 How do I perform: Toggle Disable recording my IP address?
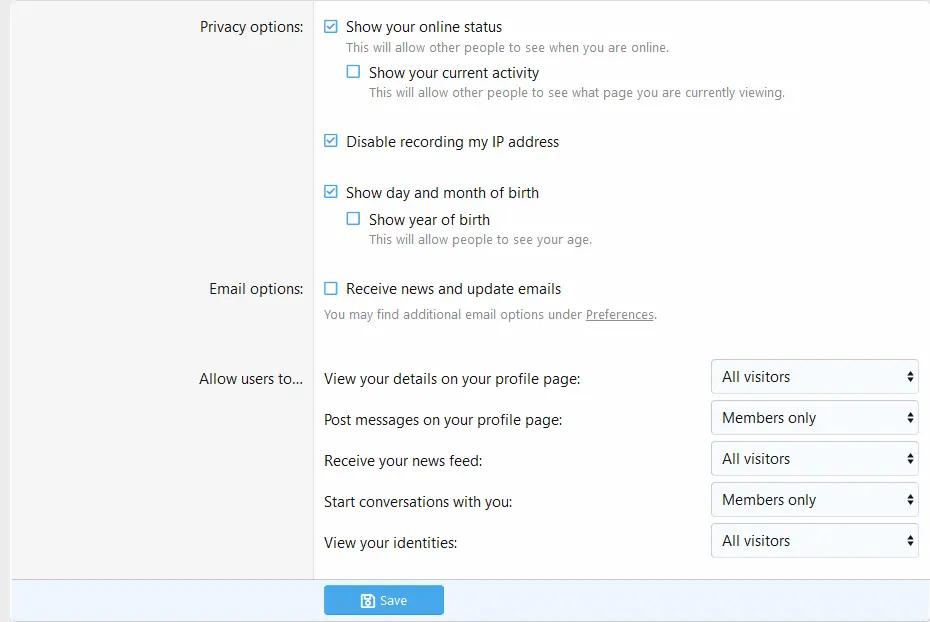pyautogui.click(x=331, y=142)
